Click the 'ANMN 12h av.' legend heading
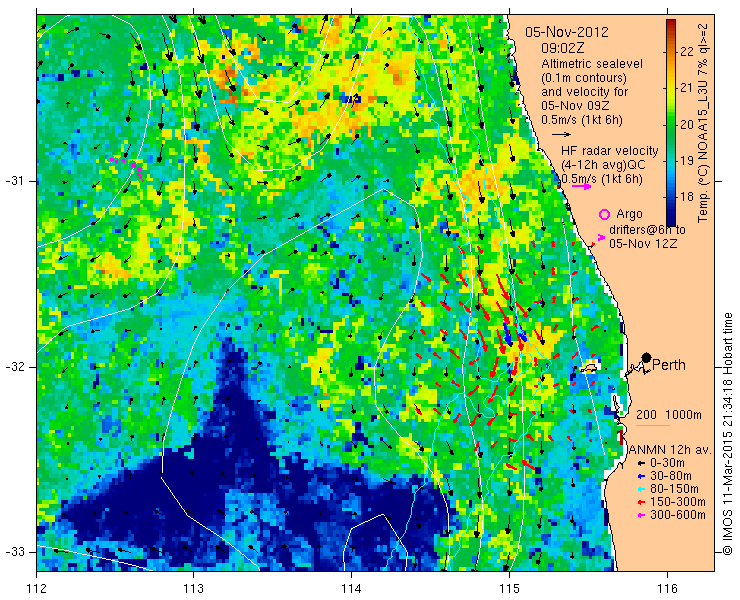The height and width of the screenshot is (600, 740). pyautogui.click(x=670, y=450)
